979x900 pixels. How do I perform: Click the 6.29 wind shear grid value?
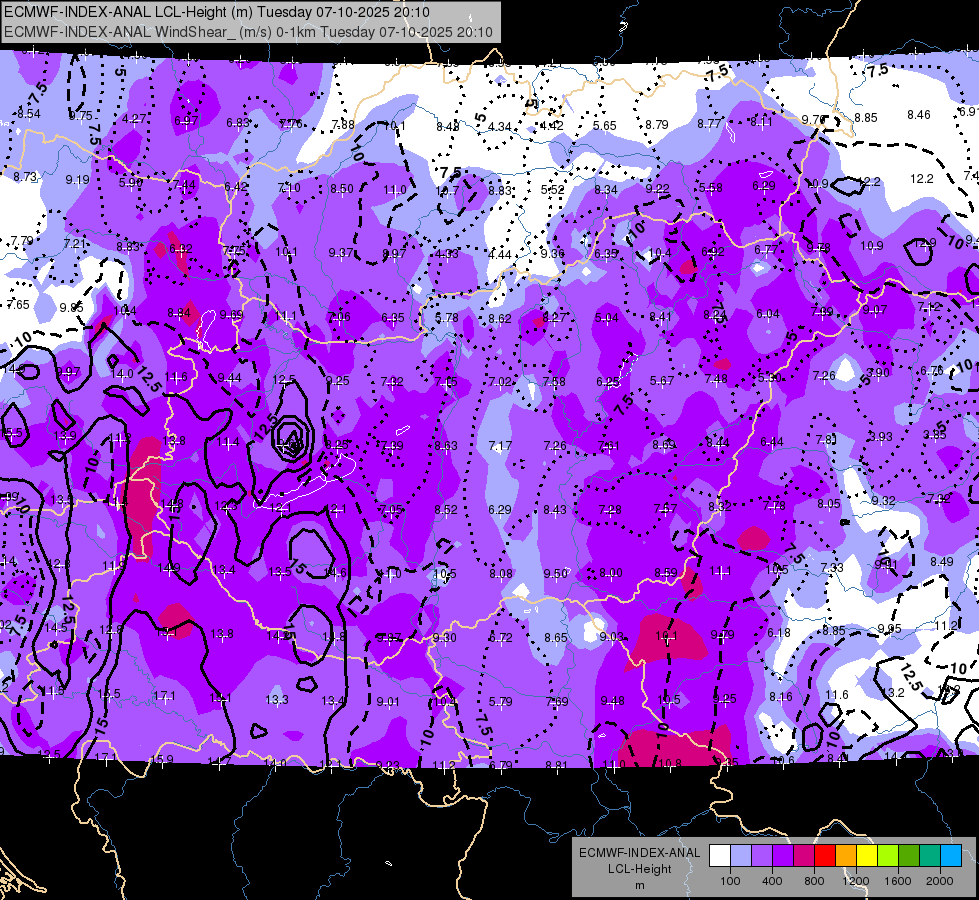pos(499,510)
